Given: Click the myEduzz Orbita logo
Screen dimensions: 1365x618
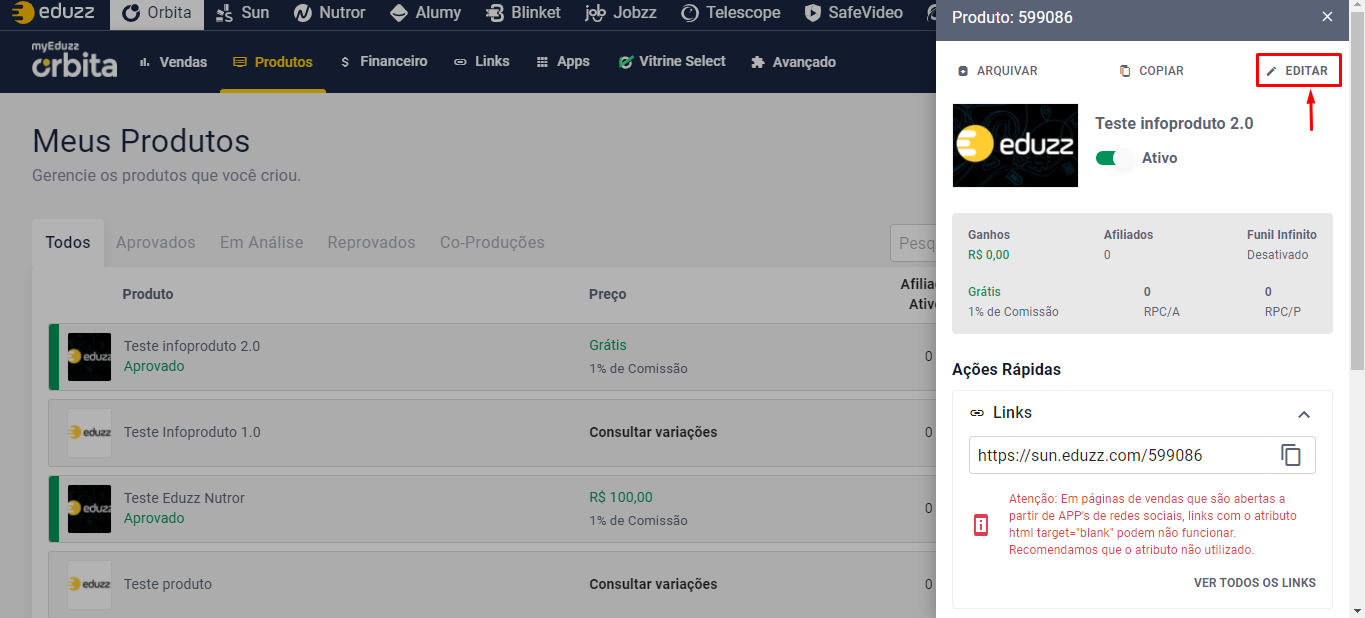Looking at the screenshot, I should point(74,61).
